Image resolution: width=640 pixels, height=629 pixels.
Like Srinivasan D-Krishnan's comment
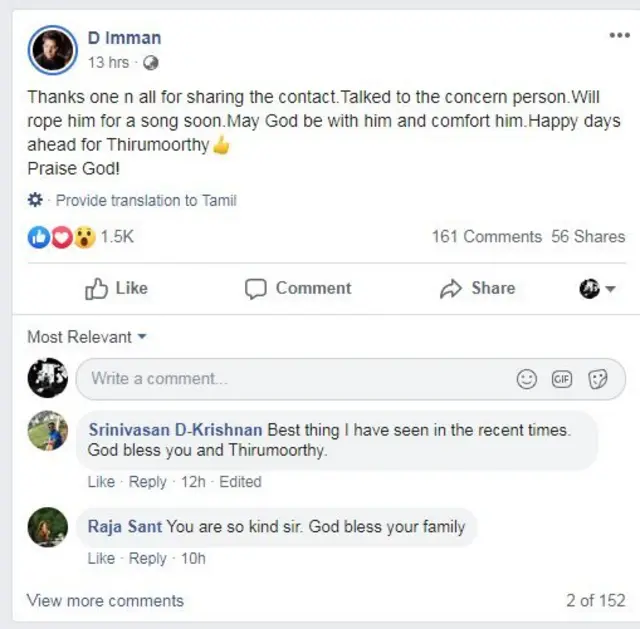pyautogui.click(x=101, y=481)
